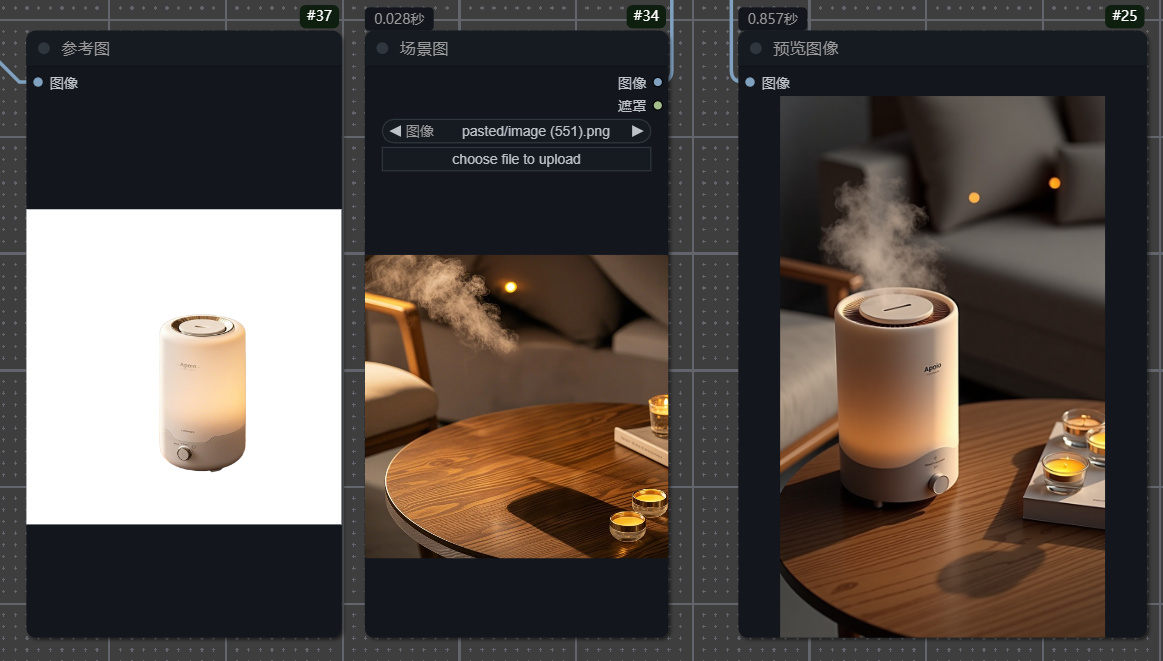Collapse the 预览图像 node with its title circle
The image size is (1163, 661).
pyautogui.click(x=755, y=47)
